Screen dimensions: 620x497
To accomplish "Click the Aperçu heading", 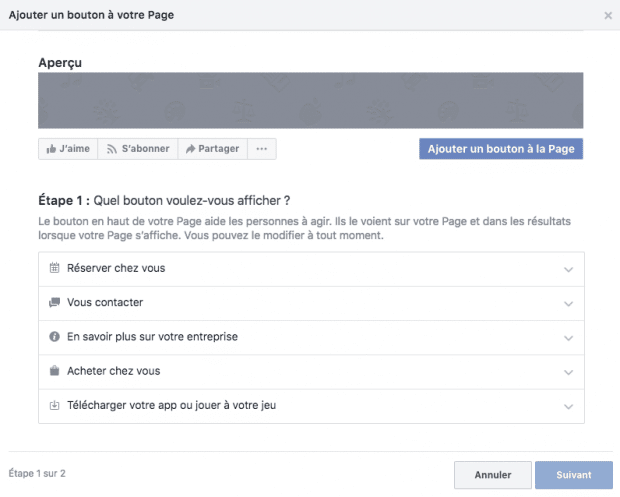I will [x=60, y=63].
